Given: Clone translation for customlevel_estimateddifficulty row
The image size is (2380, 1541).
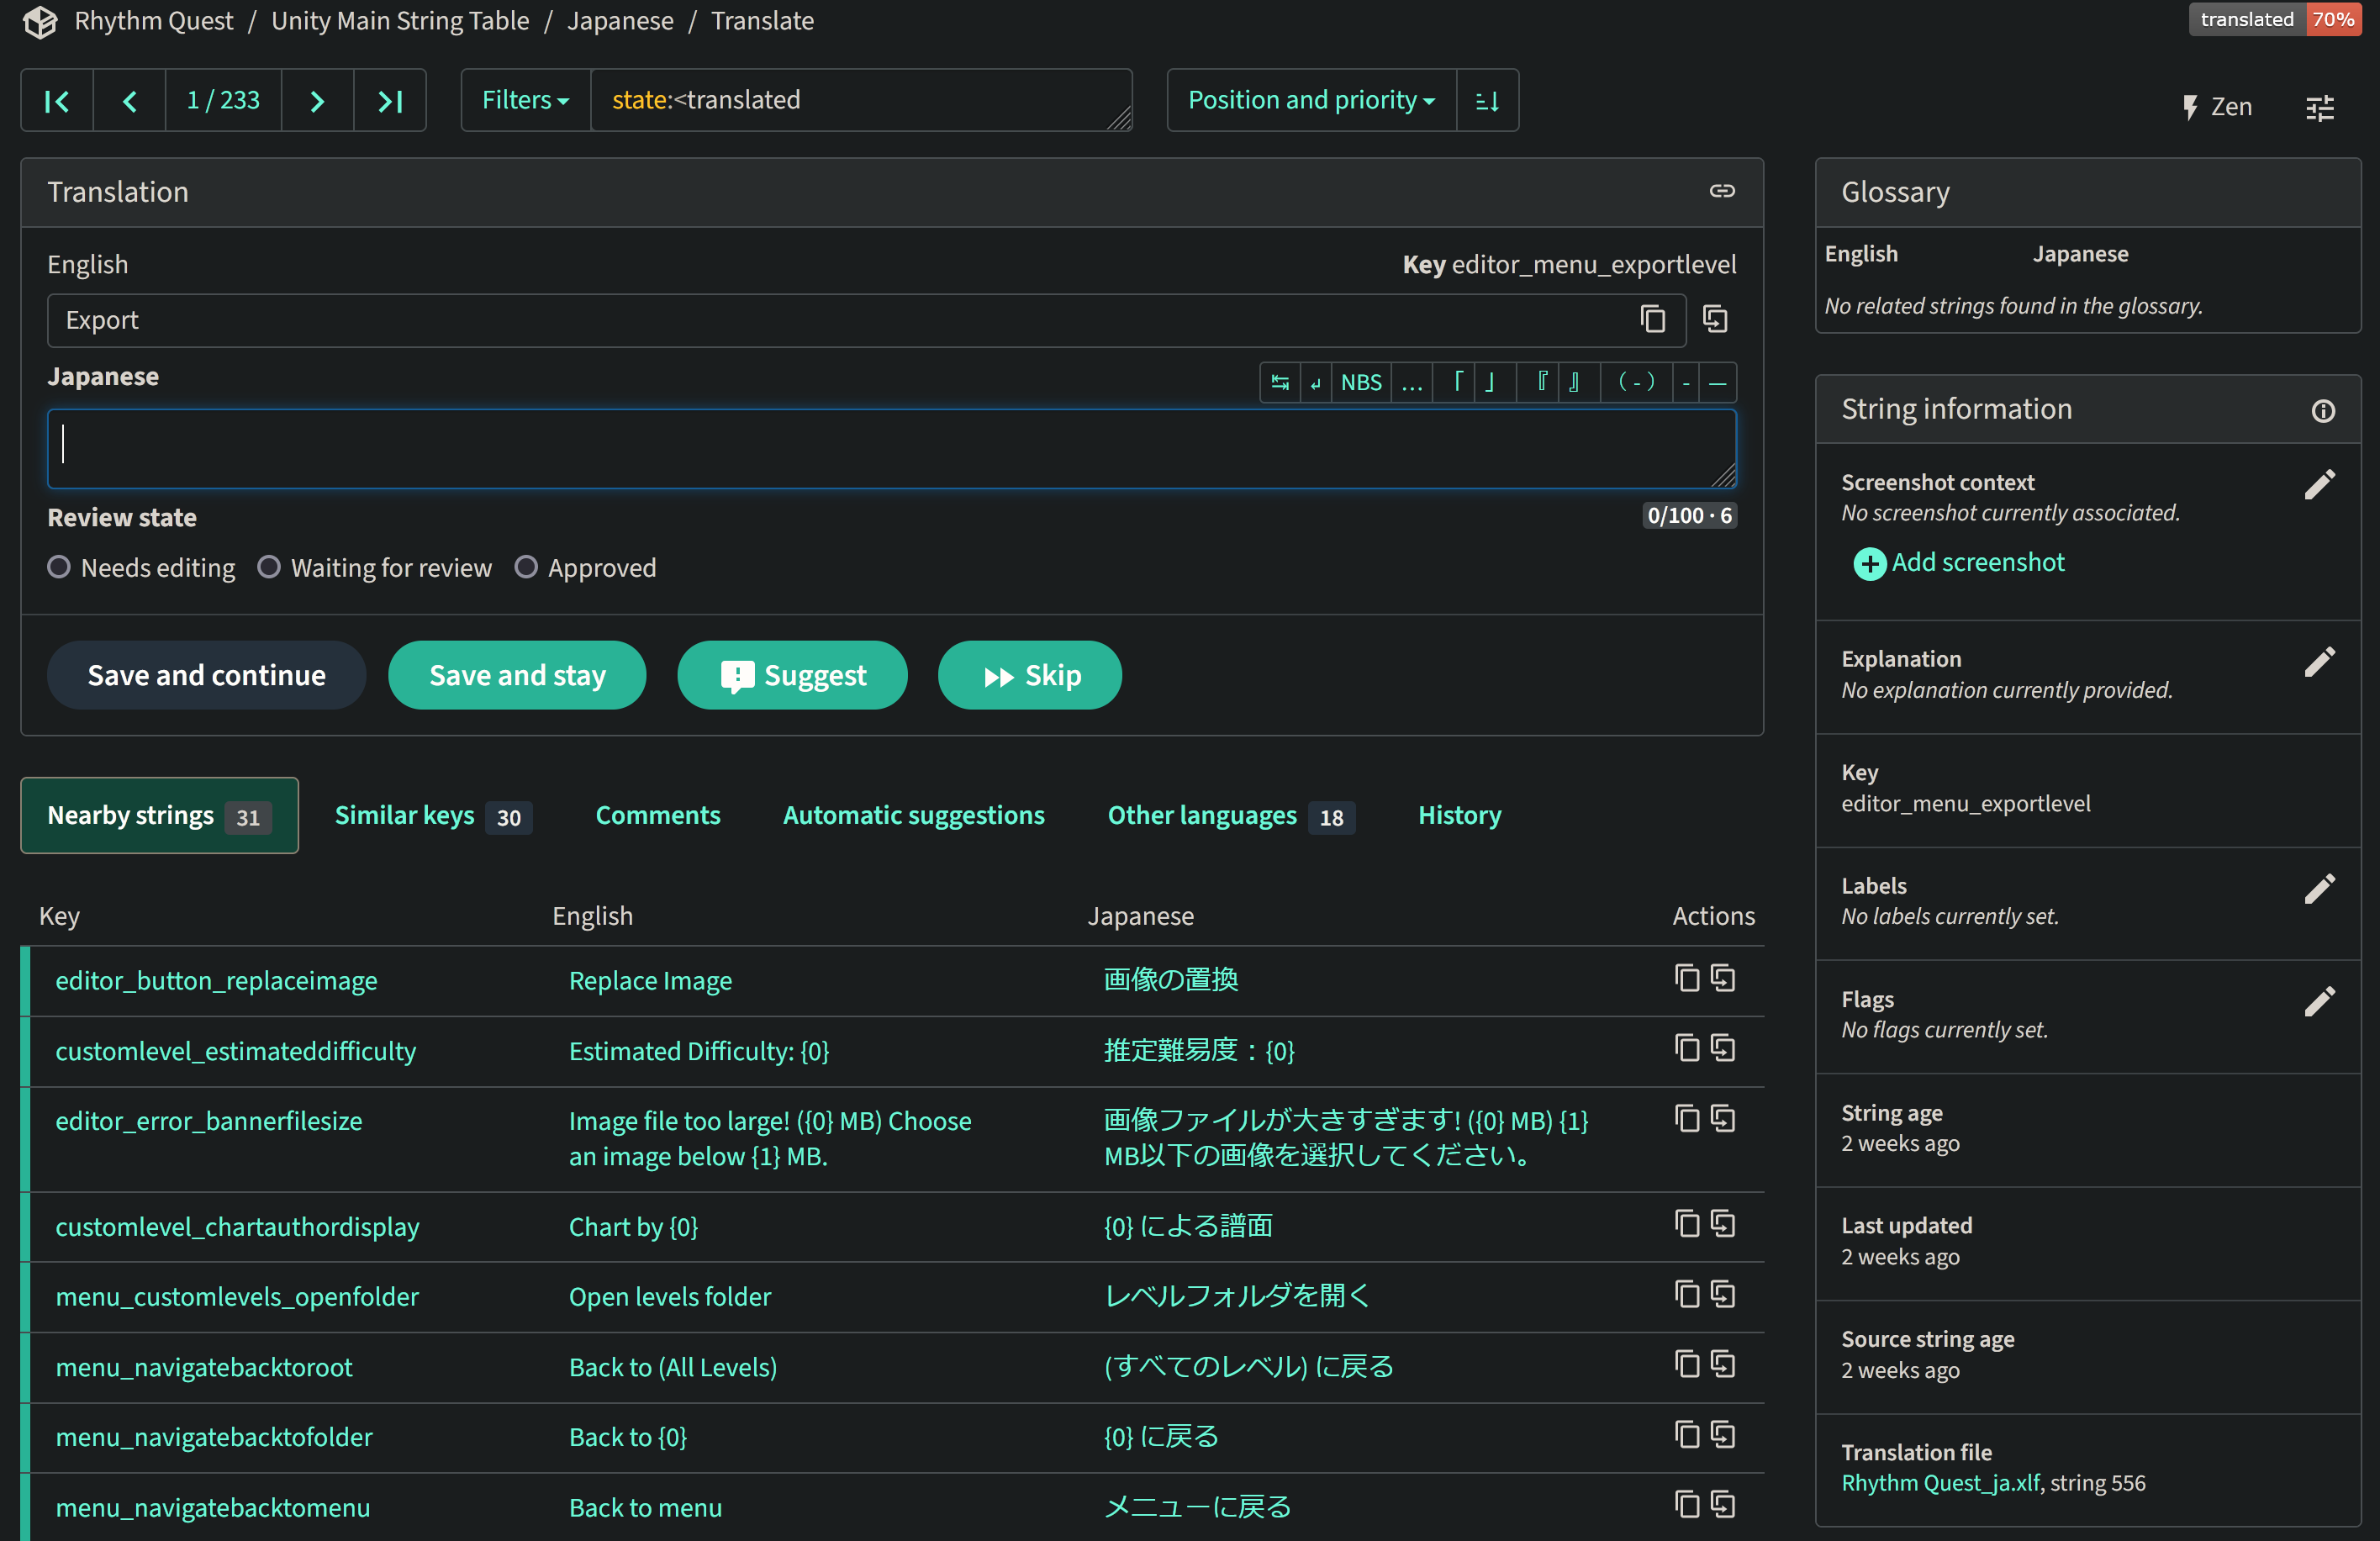Looking at the screenshot, I should click(1723, 1048).
